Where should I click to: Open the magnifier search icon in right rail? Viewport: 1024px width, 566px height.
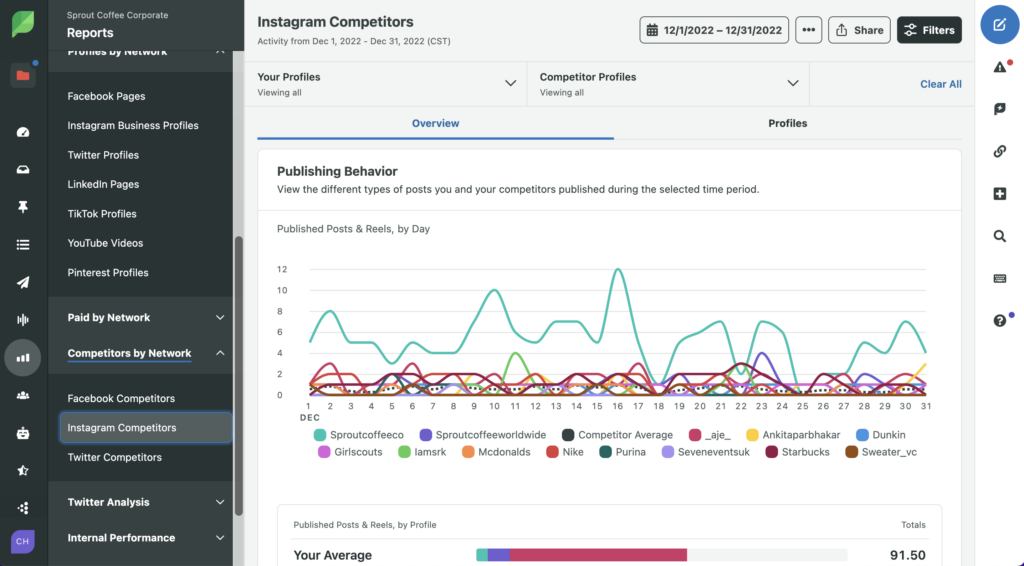pos(999,236)
